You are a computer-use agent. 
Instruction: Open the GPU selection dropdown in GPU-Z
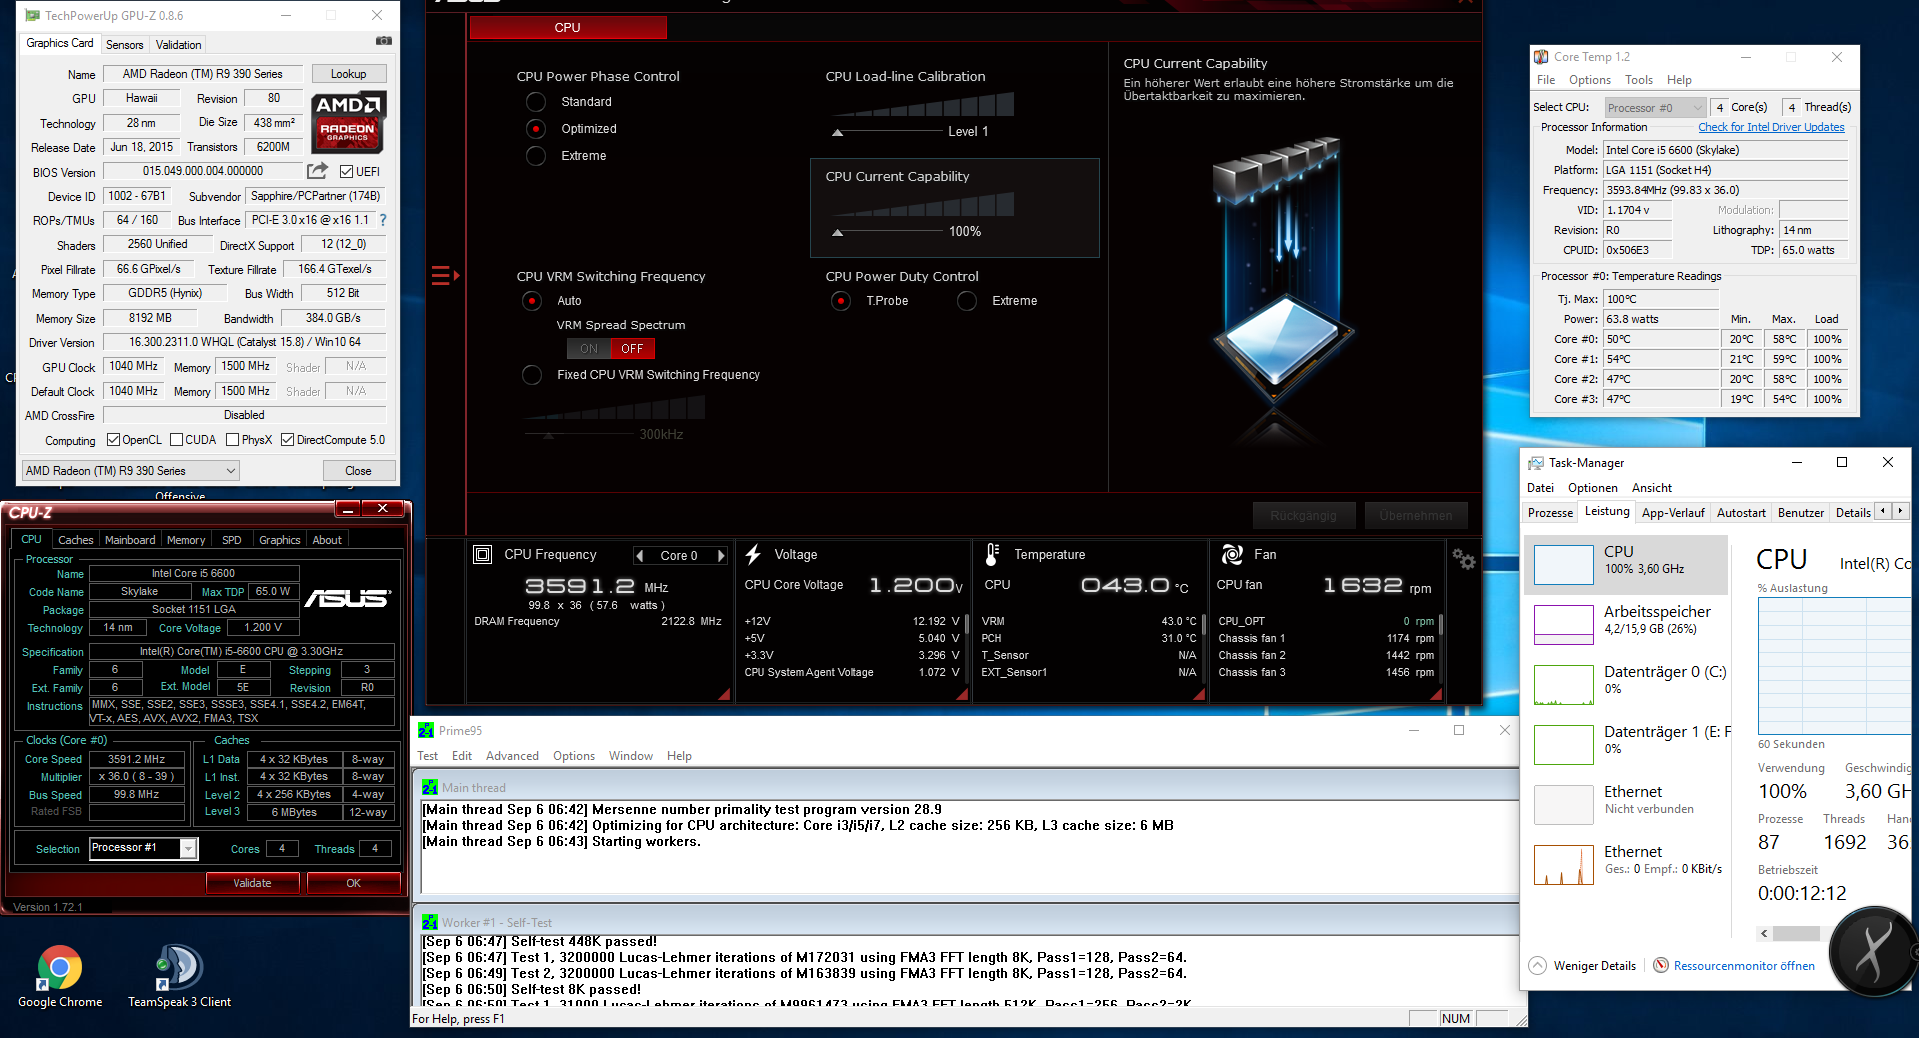(131, 471)
